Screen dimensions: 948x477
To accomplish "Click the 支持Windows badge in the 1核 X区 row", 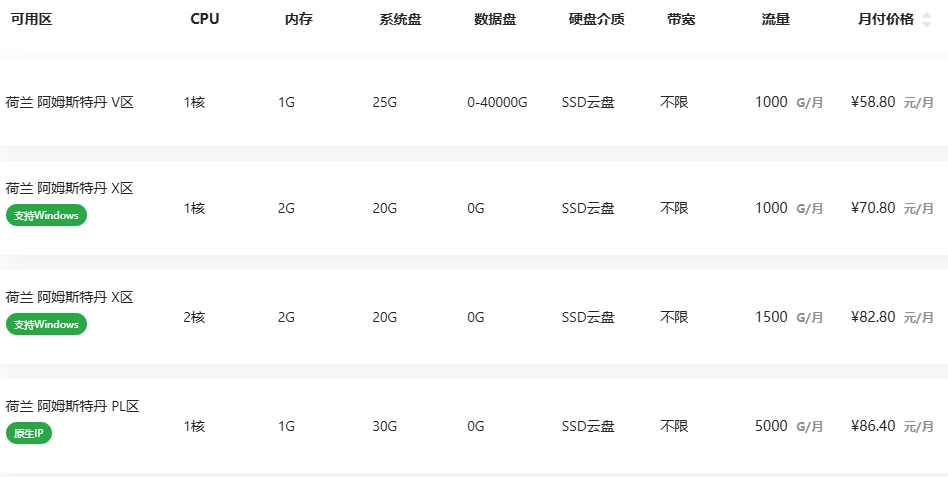I will [x=47, y=215].
